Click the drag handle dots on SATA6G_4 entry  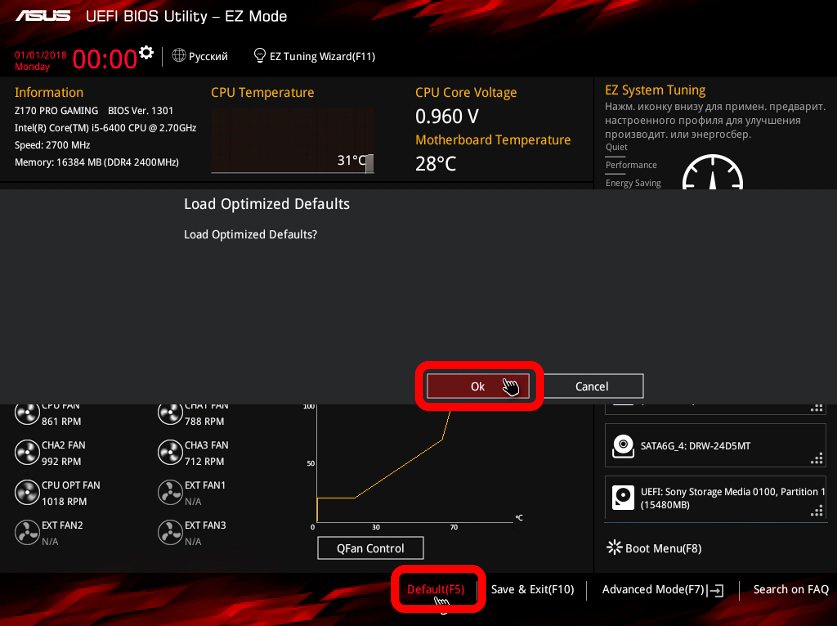(x=817, y=458)
